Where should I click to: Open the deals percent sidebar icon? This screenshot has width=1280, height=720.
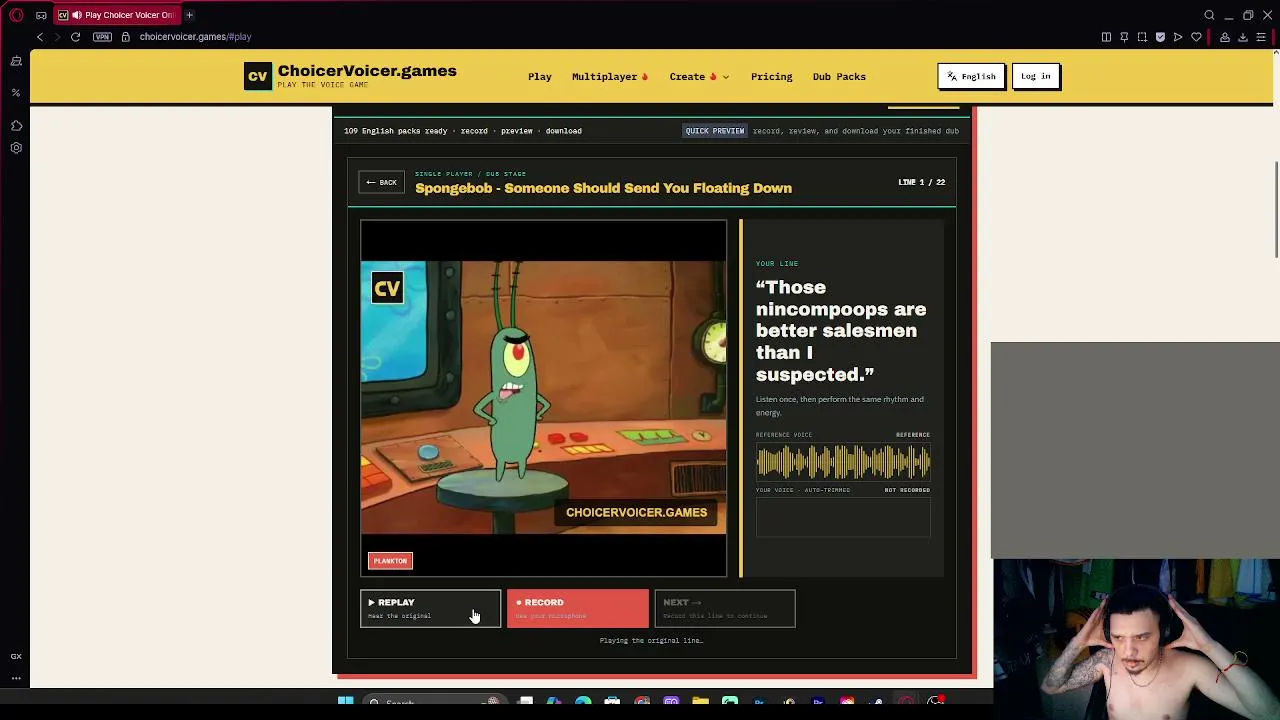pyautogui.click(x=16, y=92)
